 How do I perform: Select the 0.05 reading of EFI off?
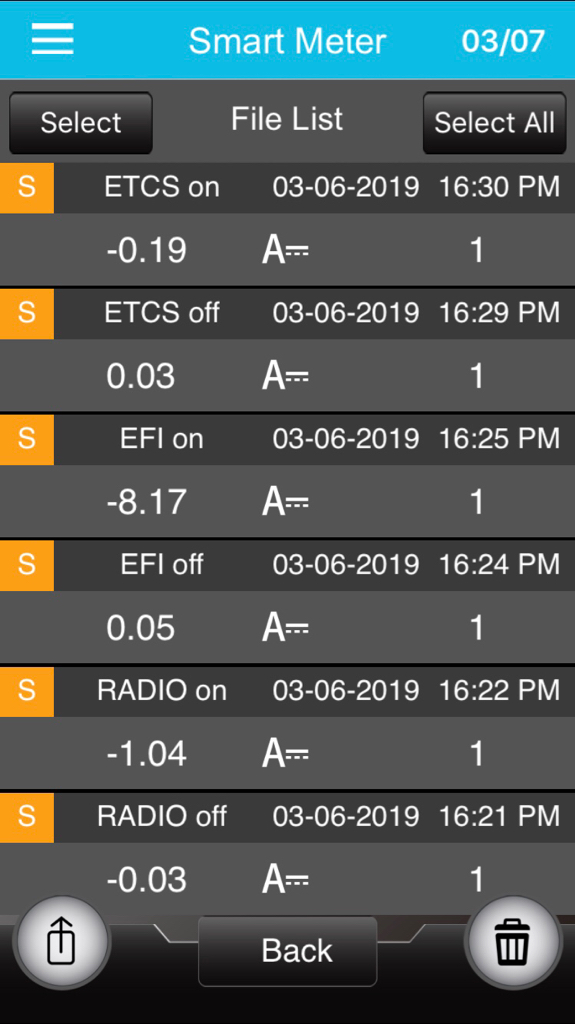pos(140,628)
